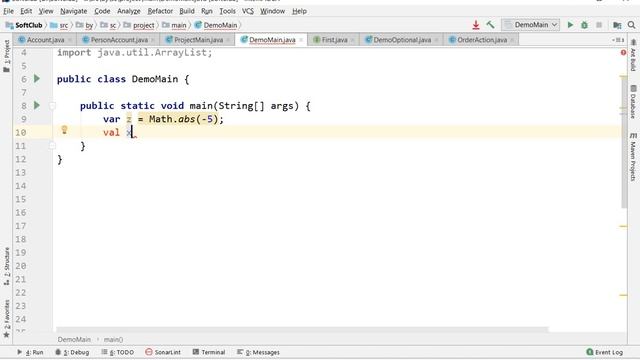This screenshot has height=360, width=640.
Task: Open the Run tool window
Action: pos(30,352)
